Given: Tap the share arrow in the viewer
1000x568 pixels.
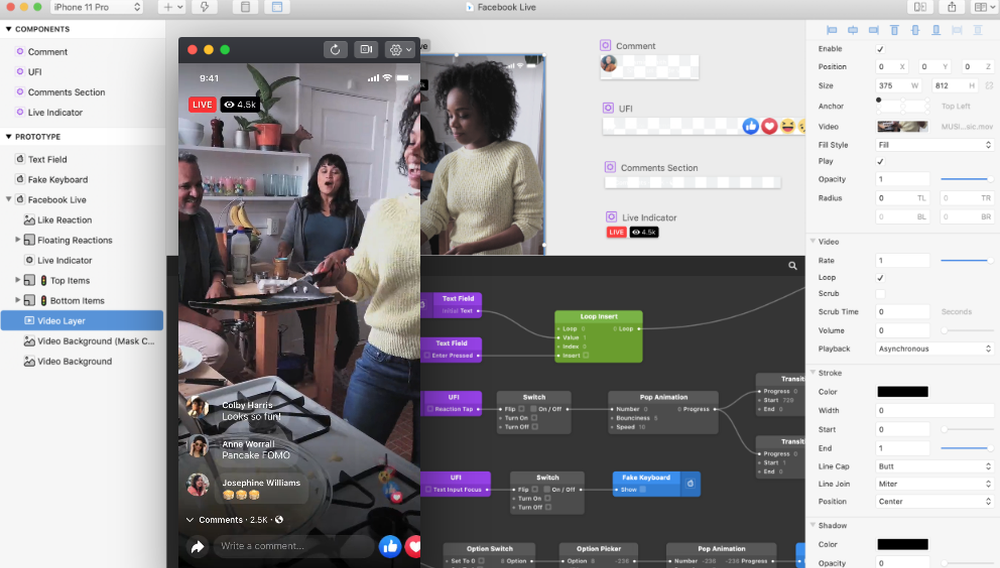Looking at the screenshot, I should 198,546.
